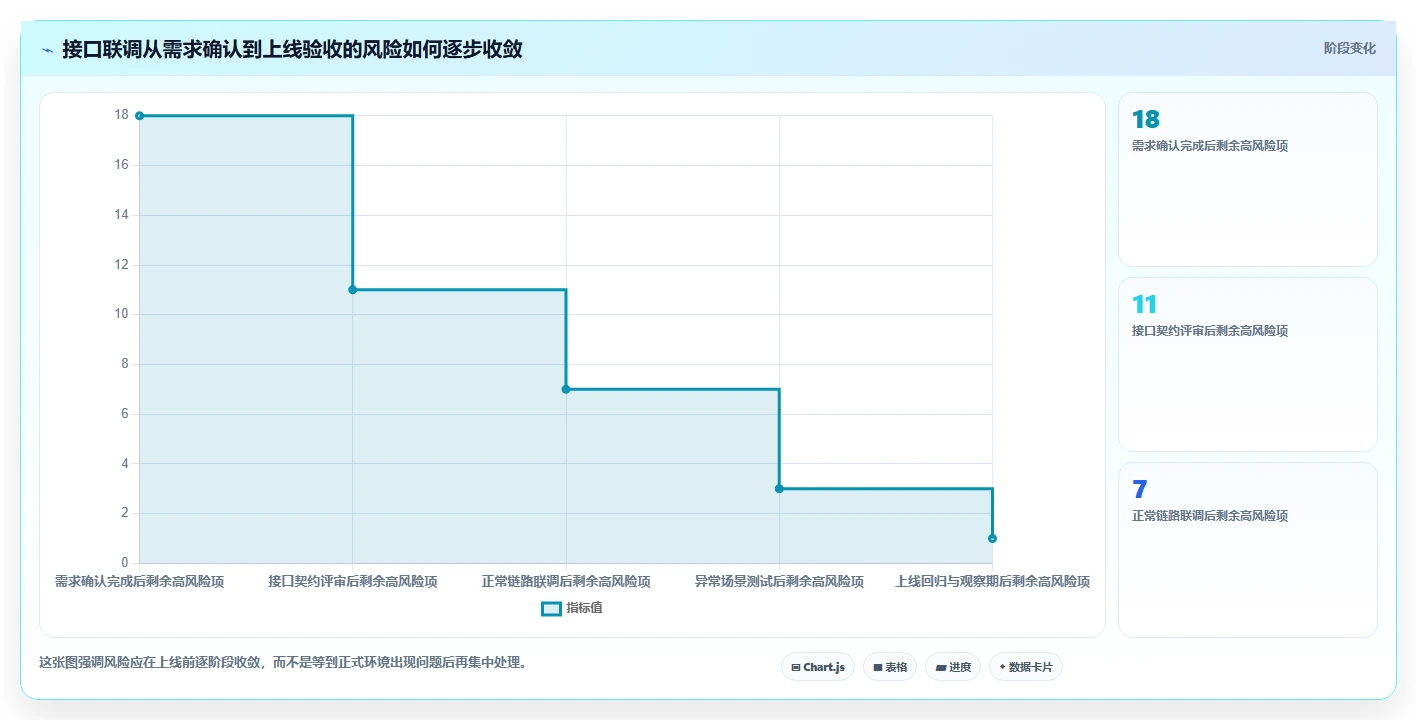Click the y-axis value 0

[x=126, y=563]
